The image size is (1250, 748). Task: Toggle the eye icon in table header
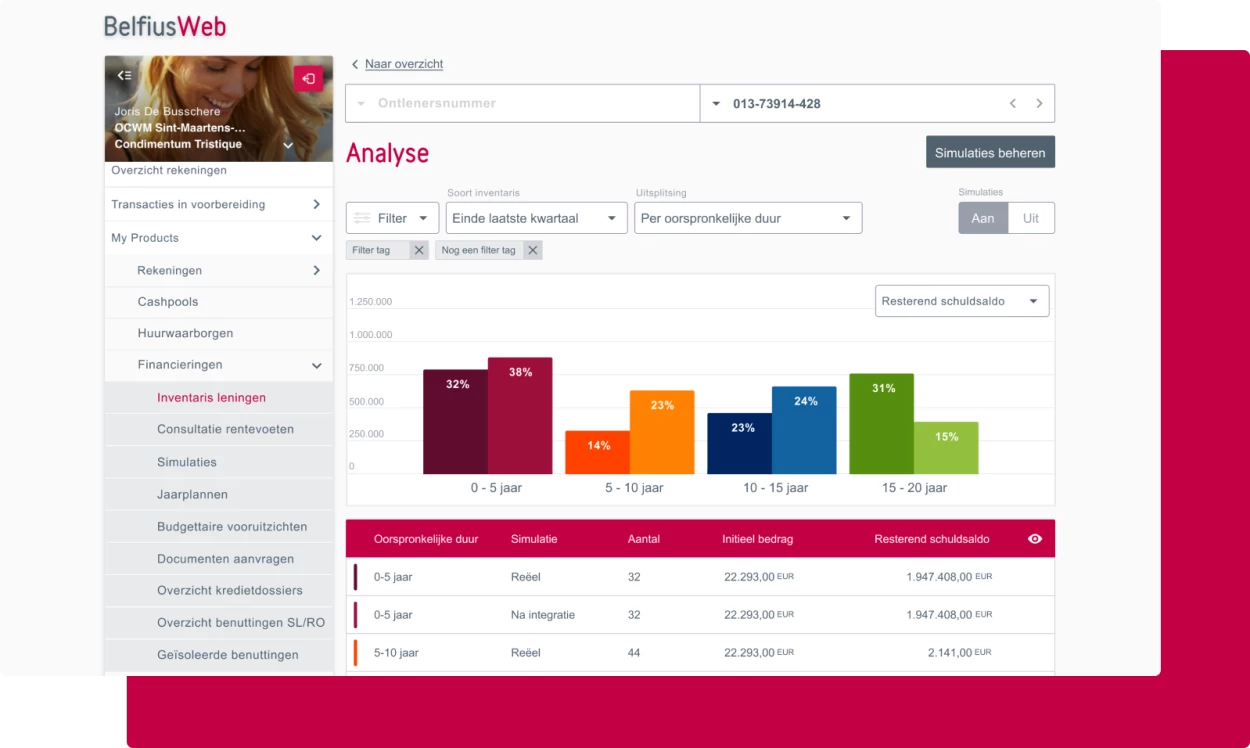pyautogui.click(x=1035, y=539)
